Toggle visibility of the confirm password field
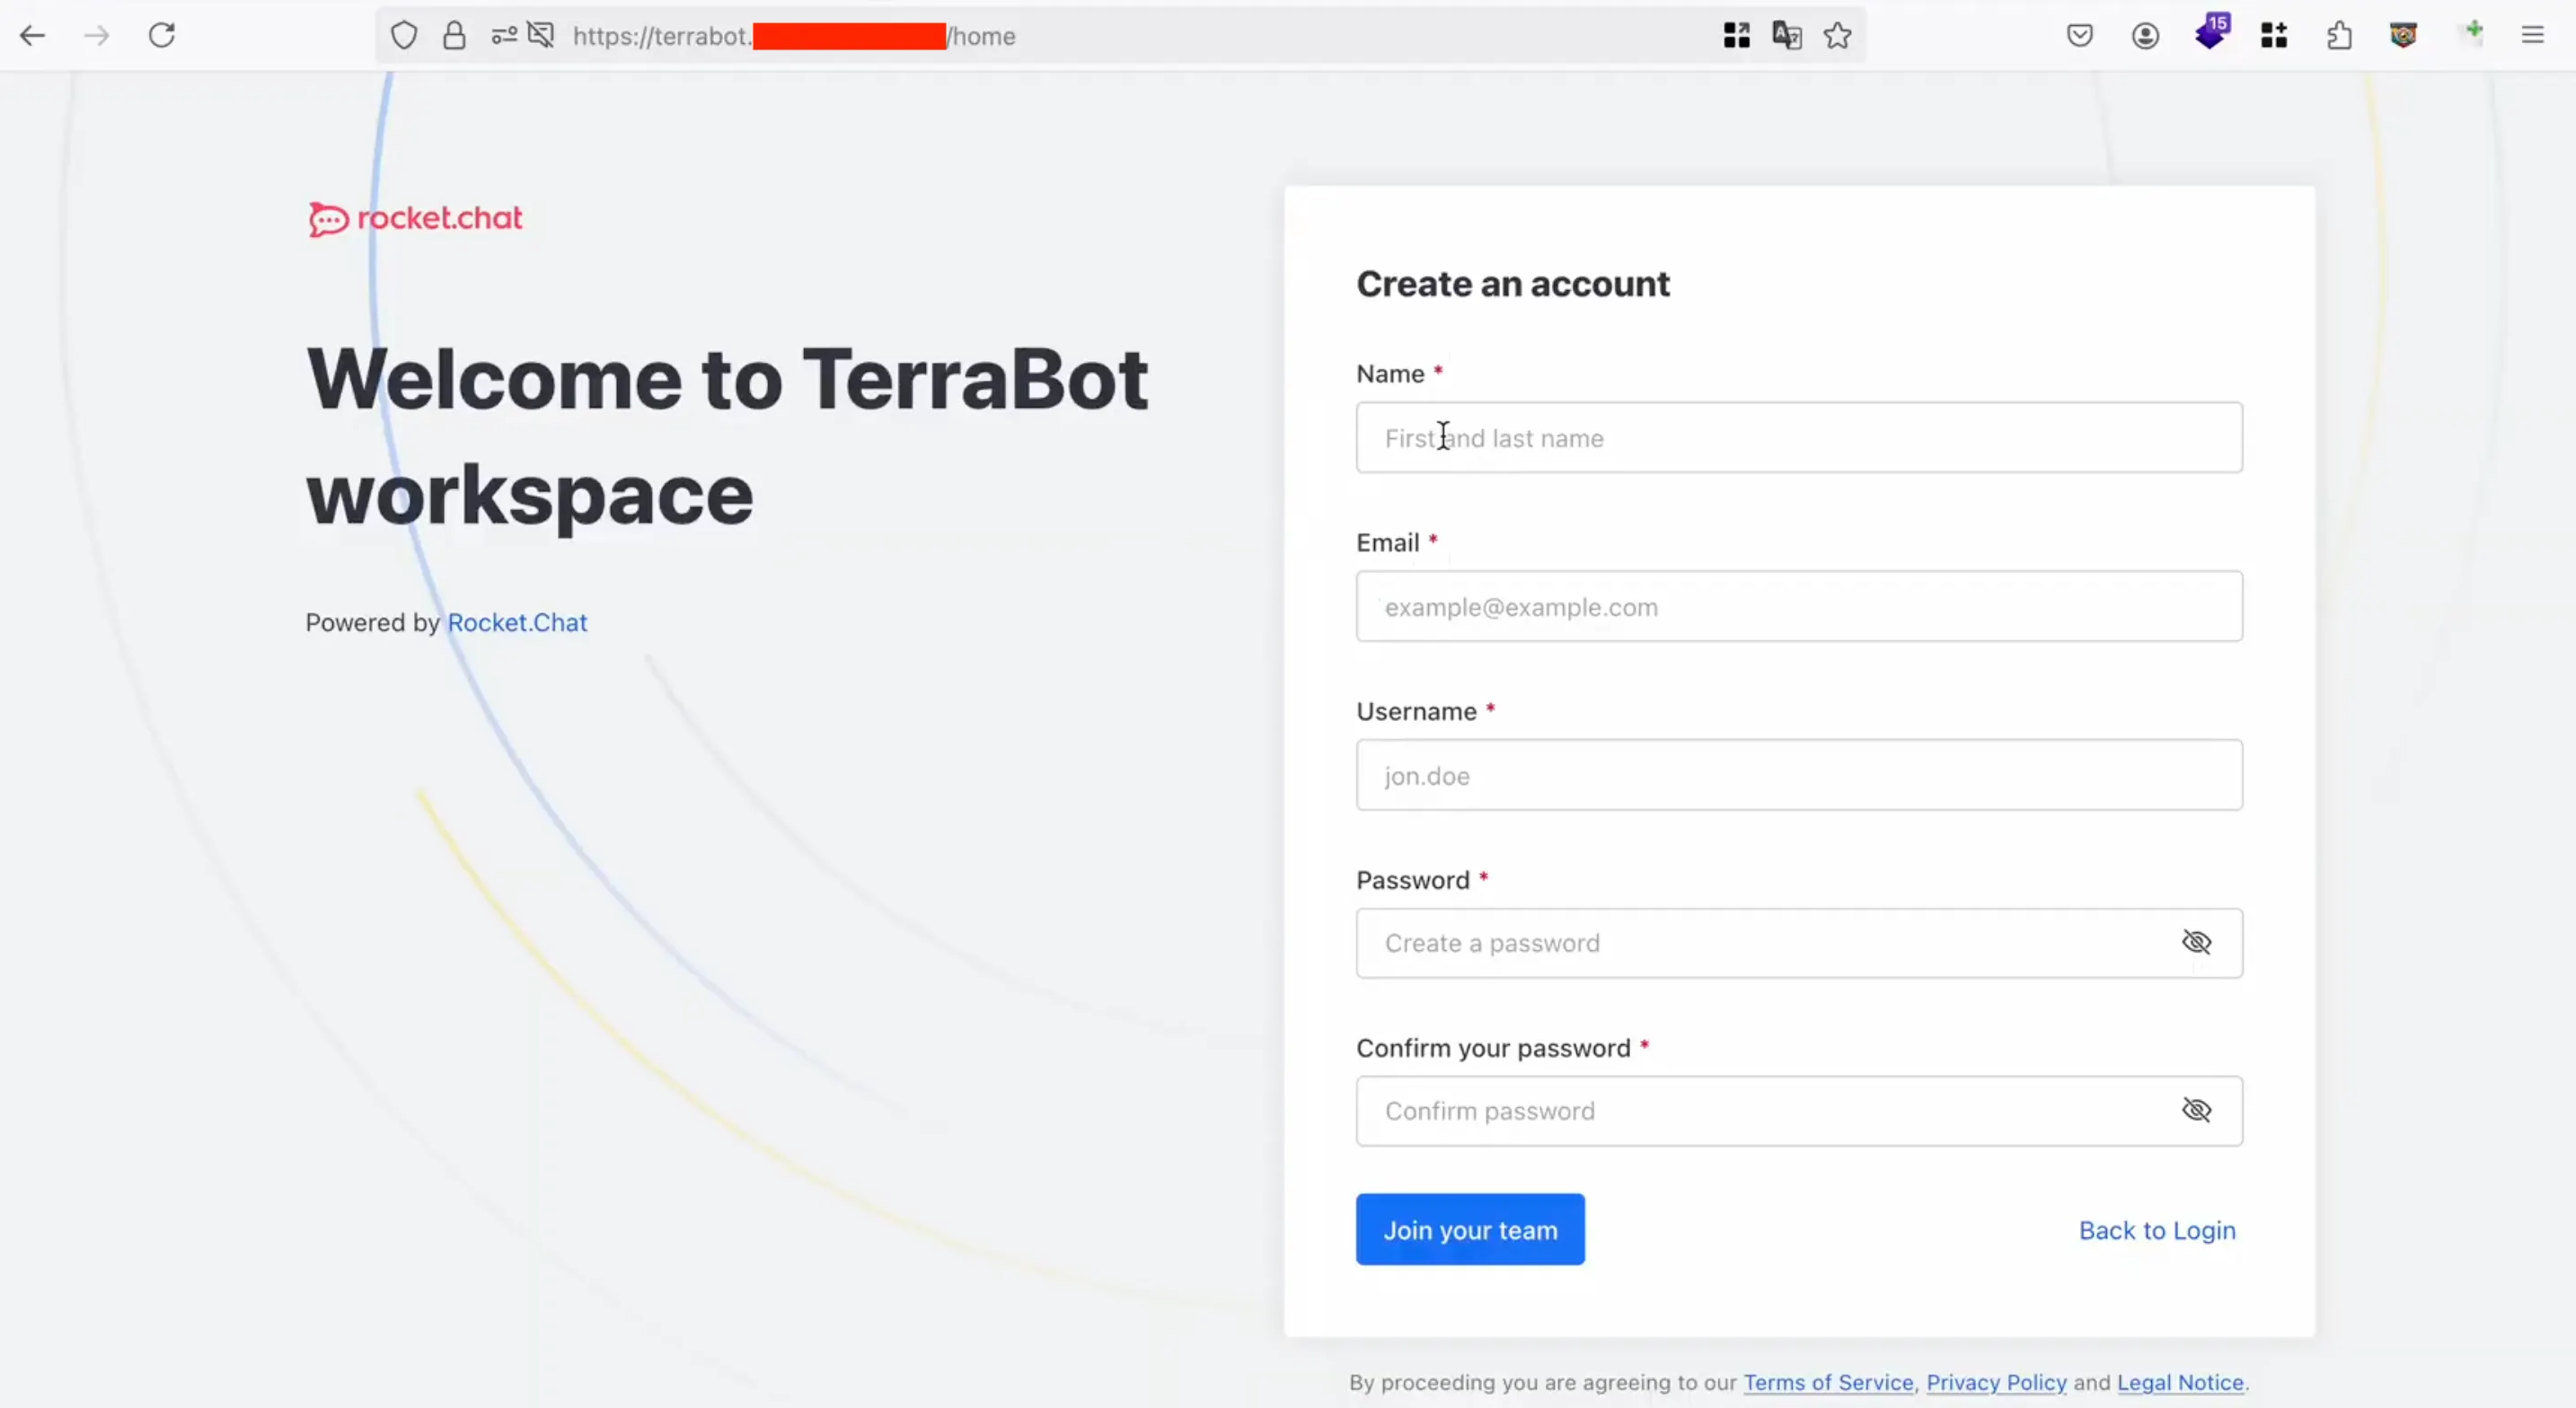 coord(2196,1110)
